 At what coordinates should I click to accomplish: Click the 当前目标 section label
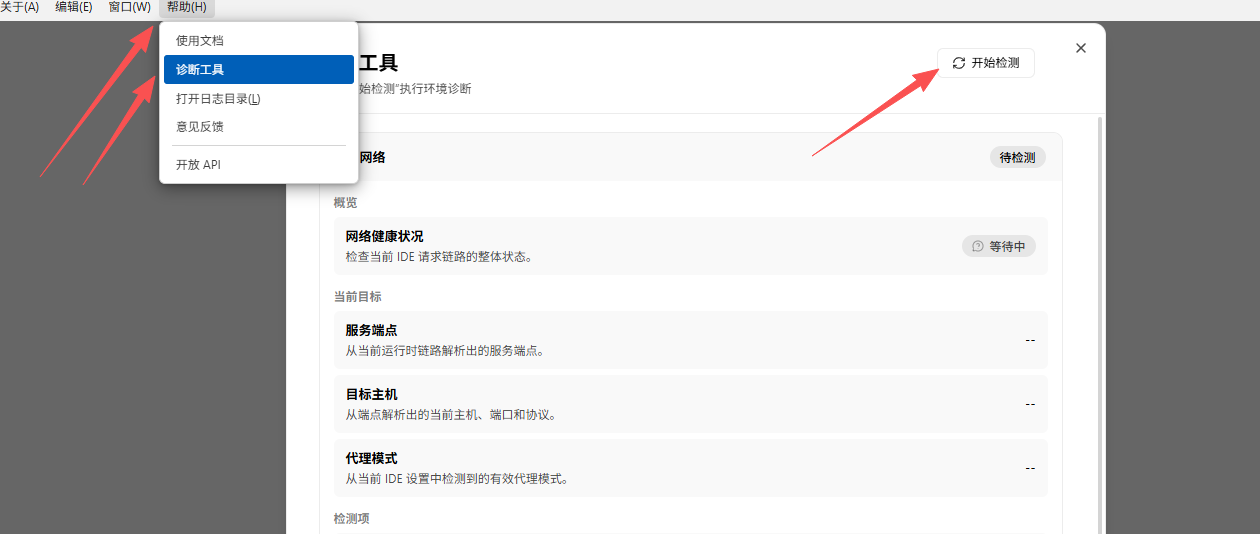coord(357,297)
